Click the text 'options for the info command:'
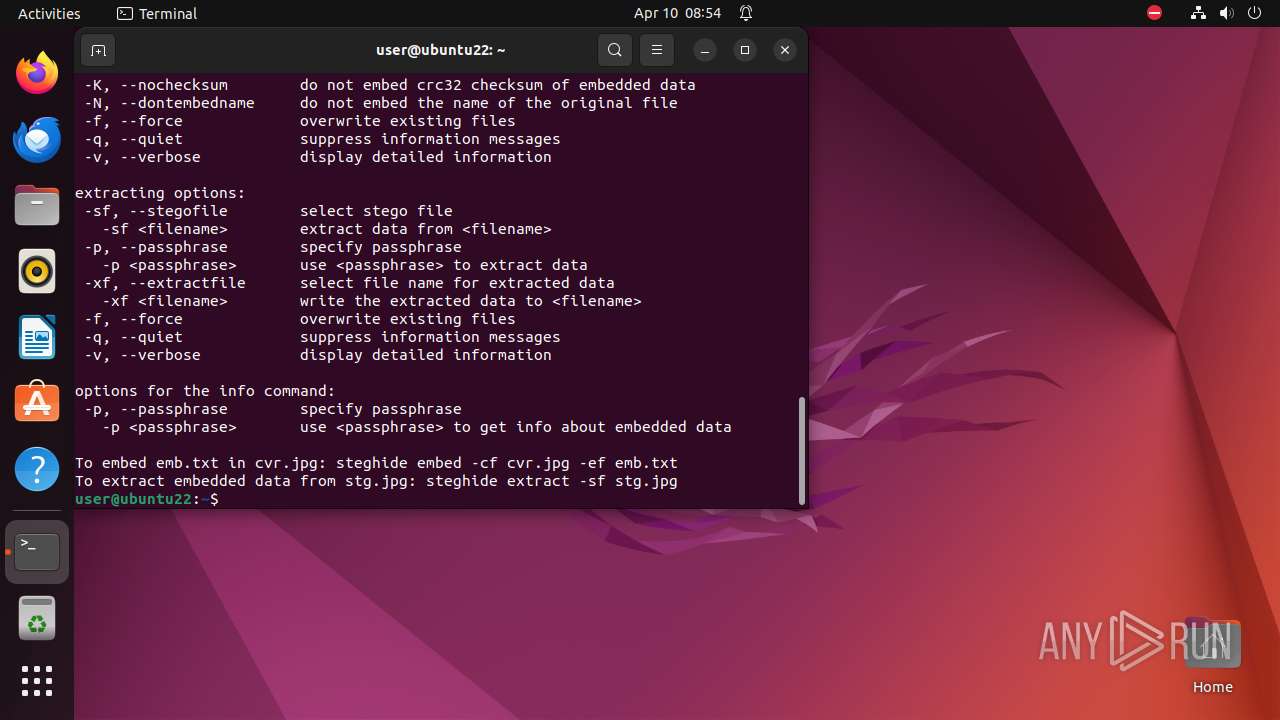1280x720 pixels. (205, 391)
